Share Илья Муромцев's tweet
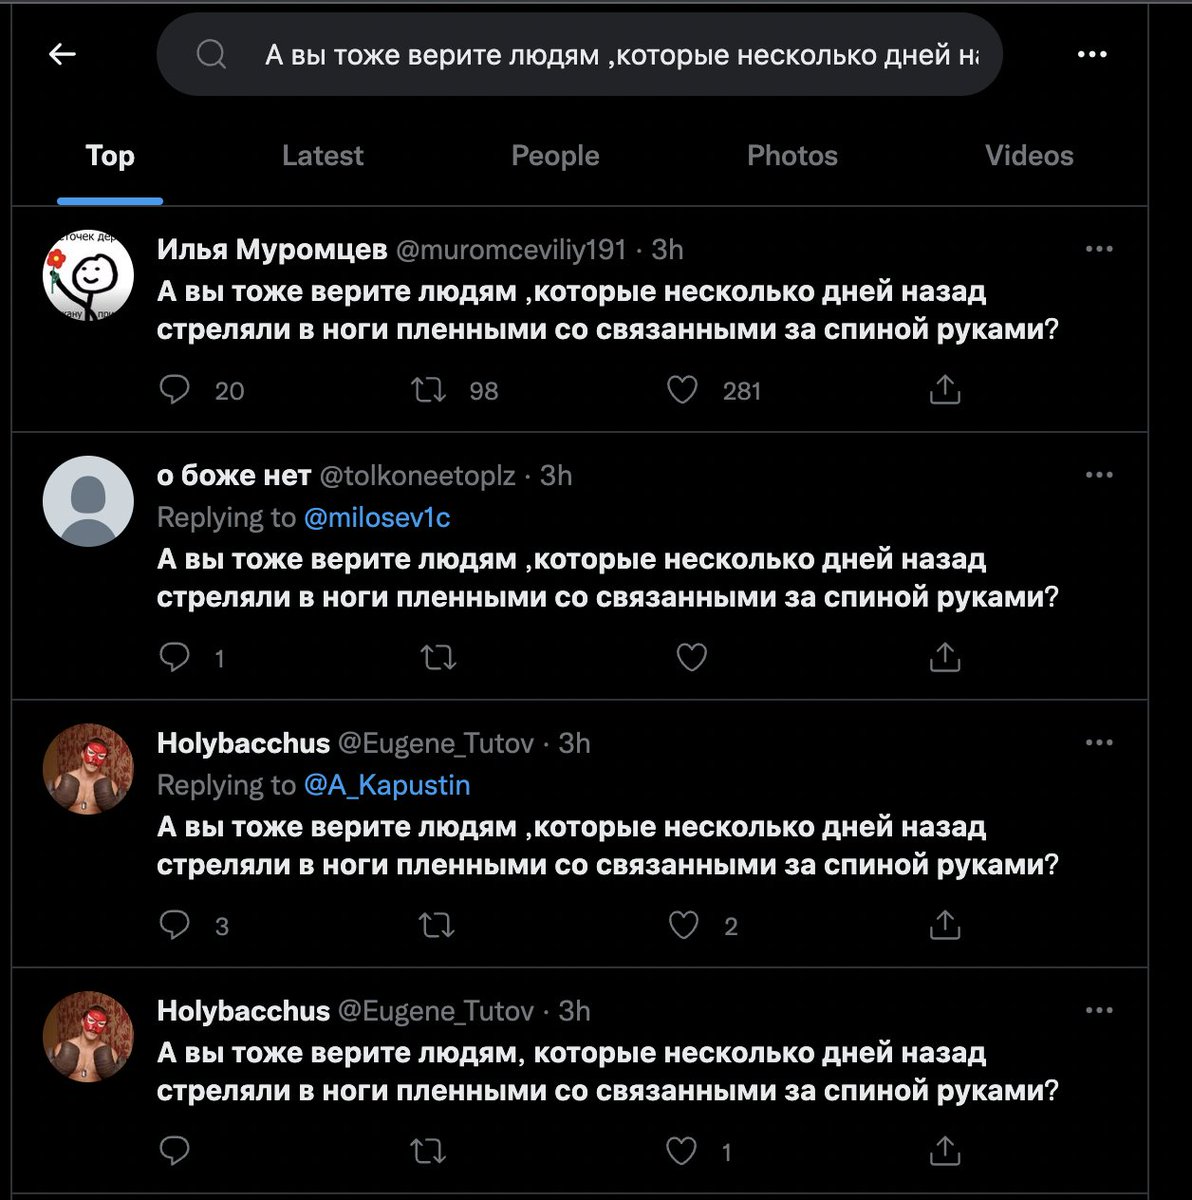This screenshot has width=1192, height=1200. coord(945,390)
